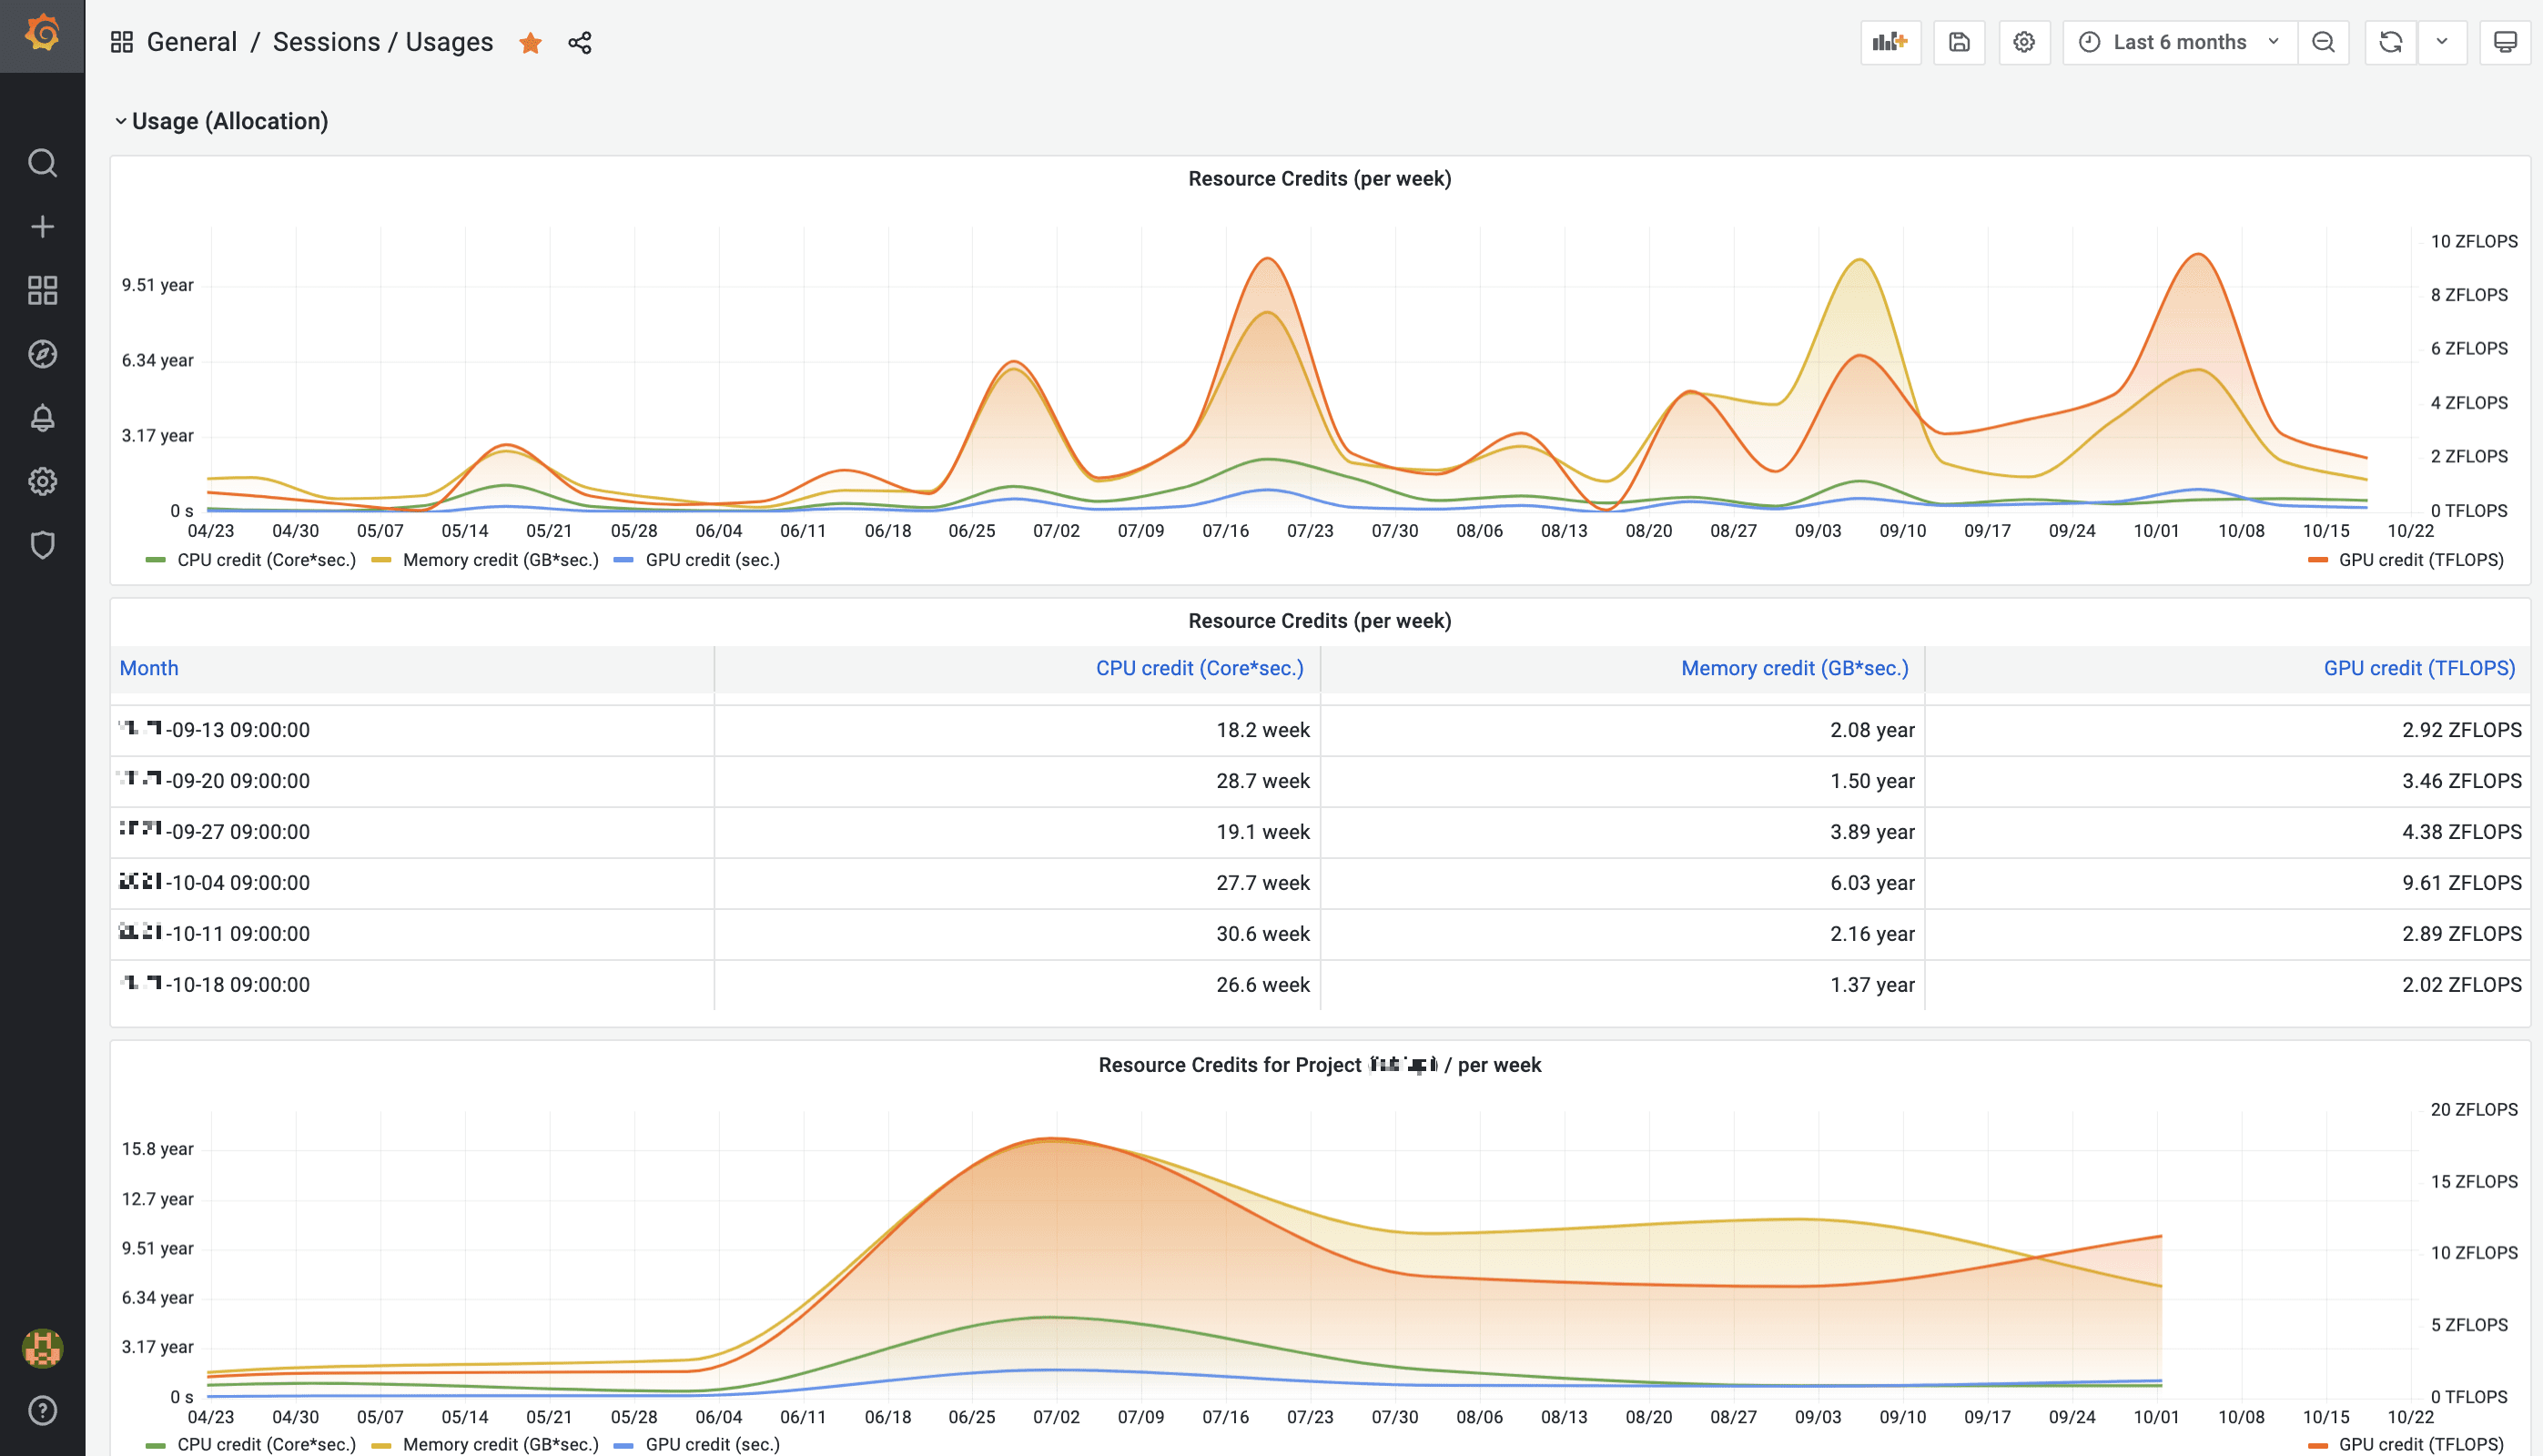The image size is (2543, 1456).
Task: Add a panel with the chart-plus icon
Action: coord(1890,42)
